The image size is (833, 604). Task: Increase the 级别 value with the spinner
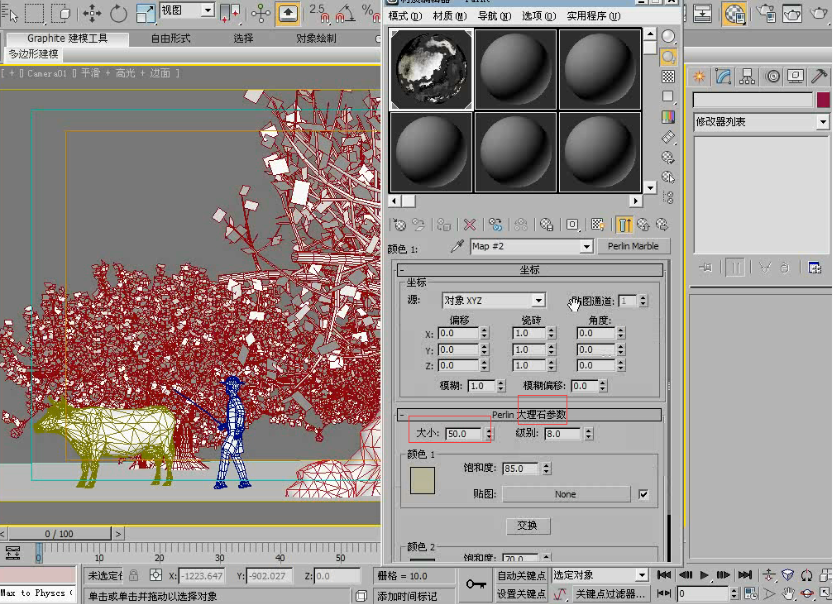588,431
